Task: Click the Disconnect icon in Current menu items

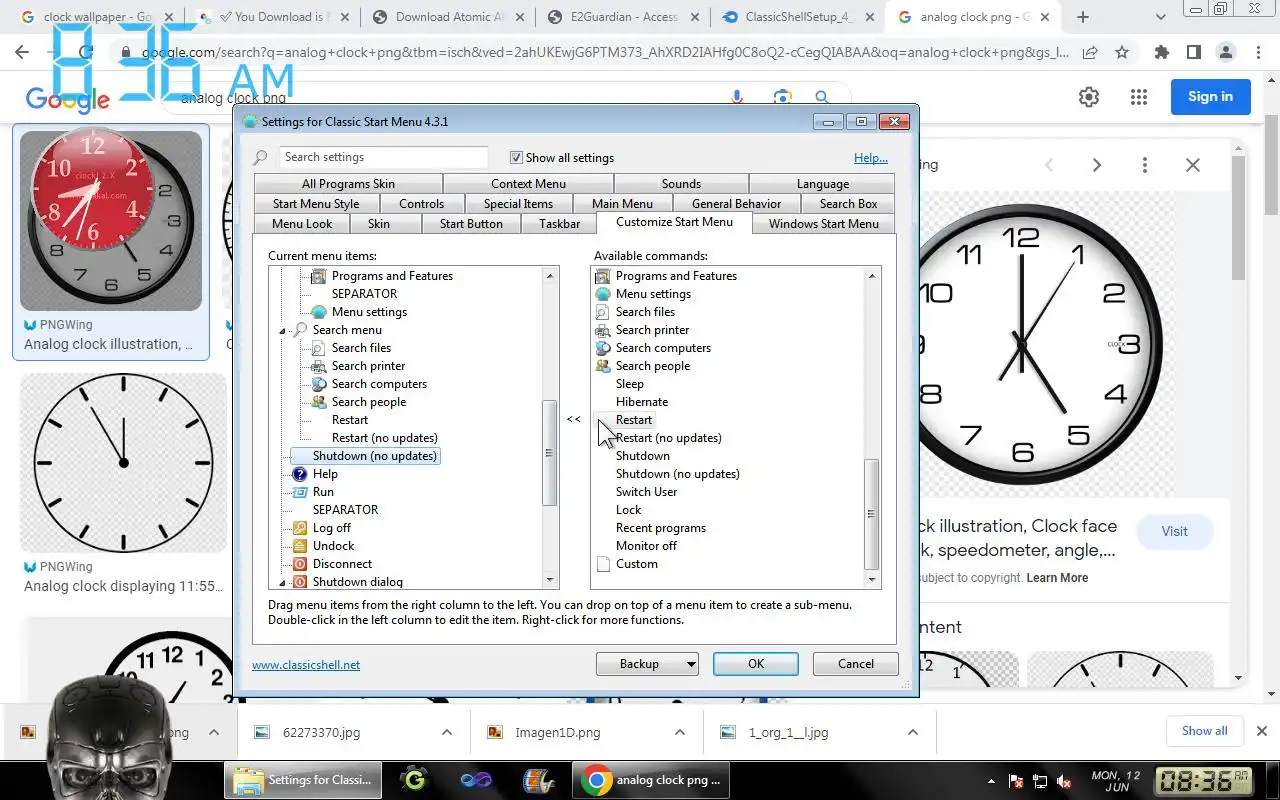Action: 299,564
